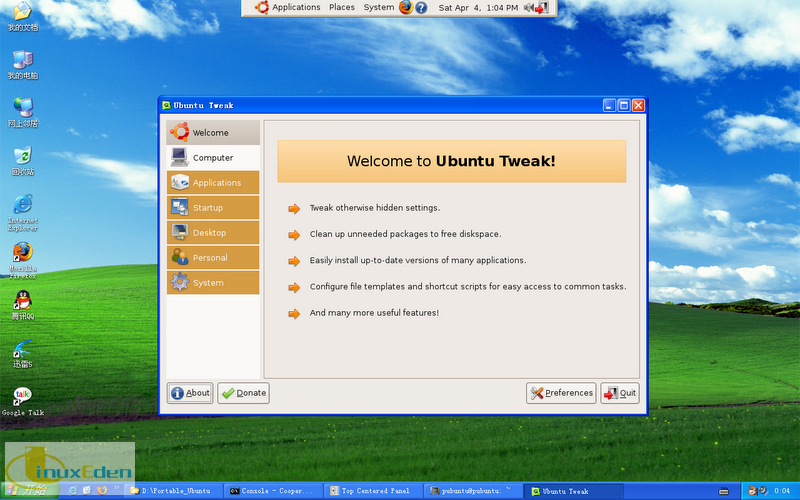This screenshot has width=800, height=500.
Task: Select the Welcome item in sidebar
Action: pos(213,133)
